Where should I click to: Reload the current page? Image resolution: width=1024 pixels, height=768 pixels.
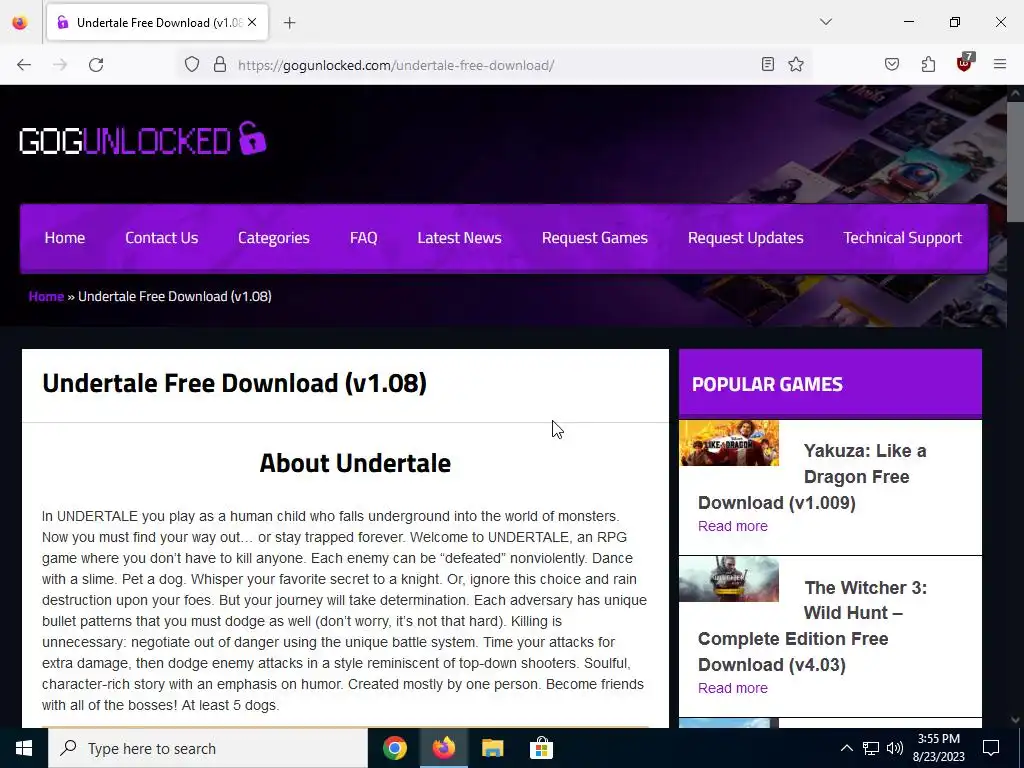96,65
